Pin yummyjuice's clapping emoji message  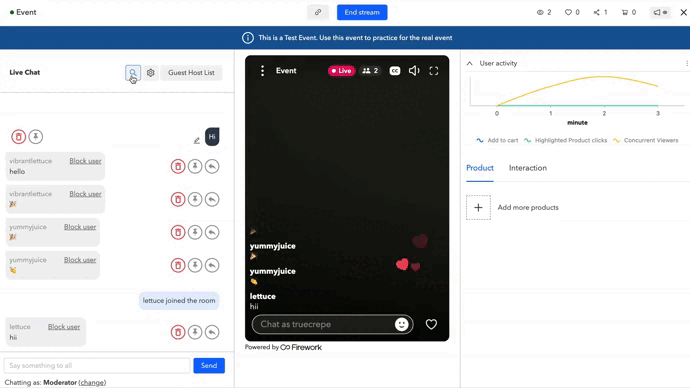pos(195,265)
